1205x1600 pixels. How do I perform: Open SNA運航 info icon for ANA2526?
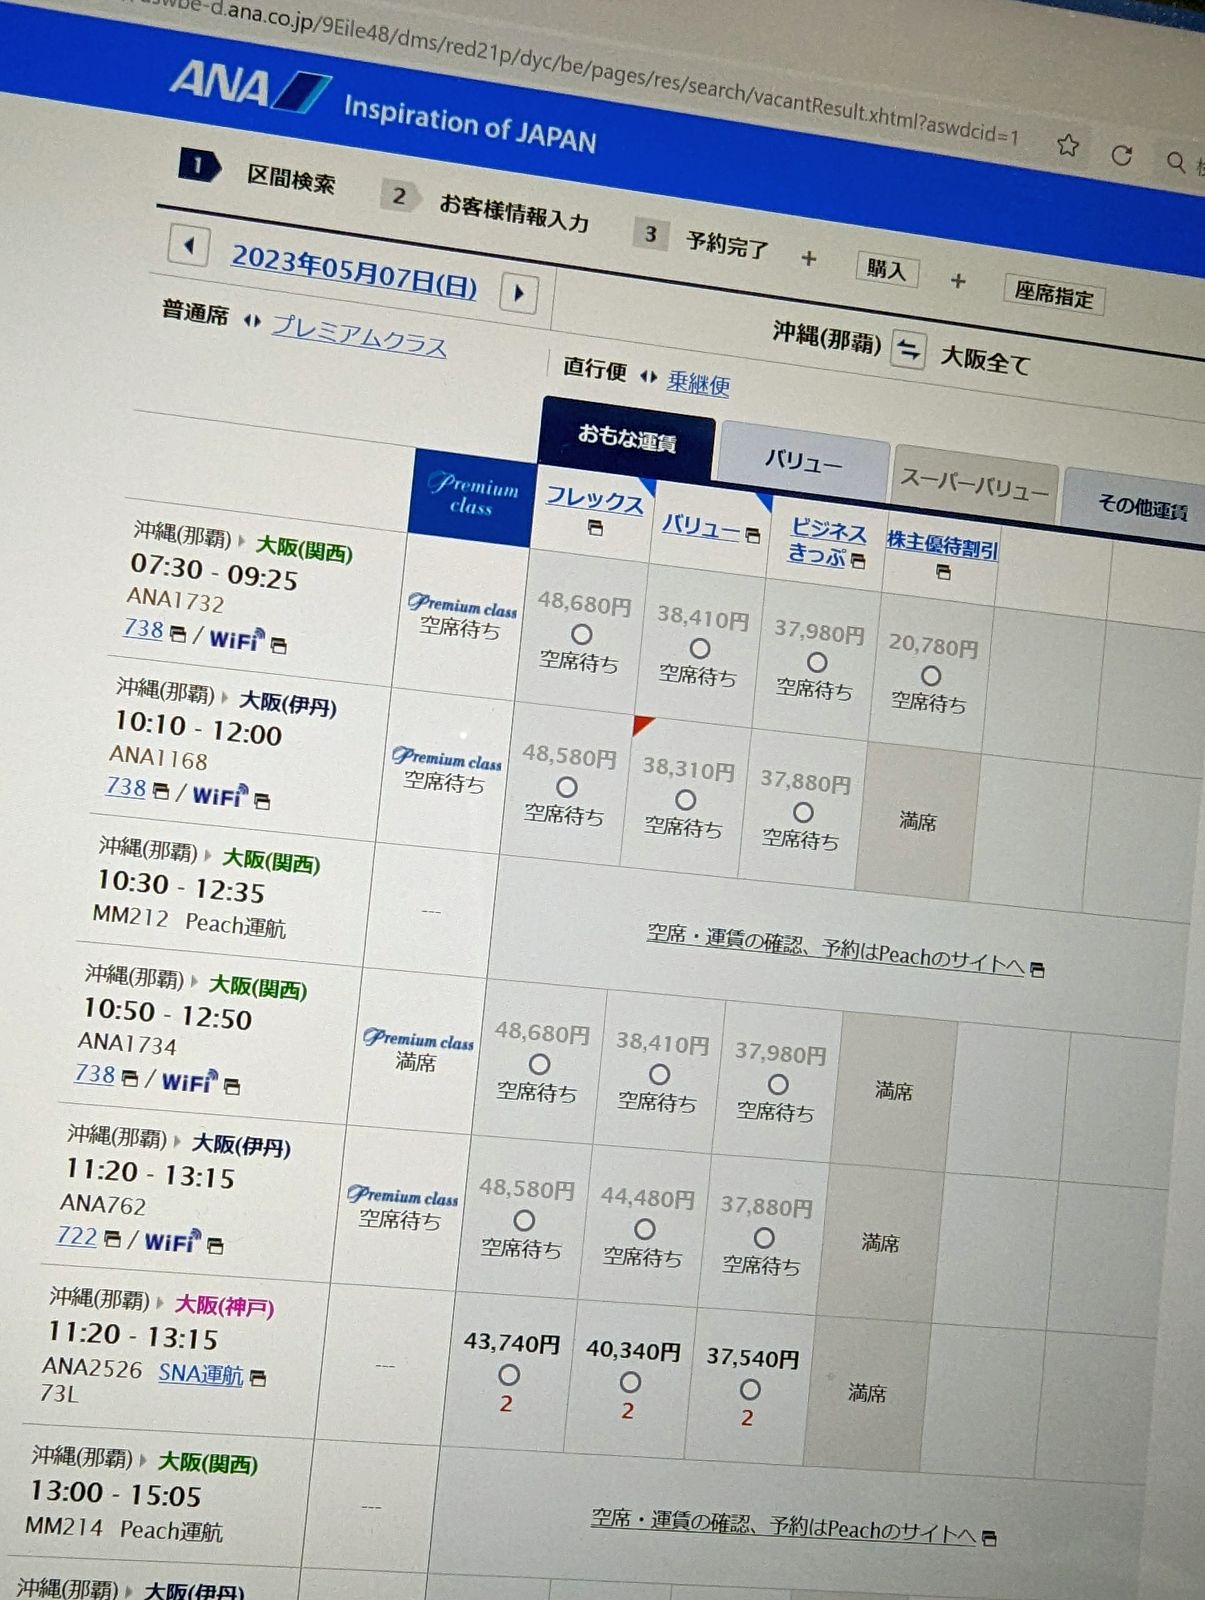point(258,1377)
